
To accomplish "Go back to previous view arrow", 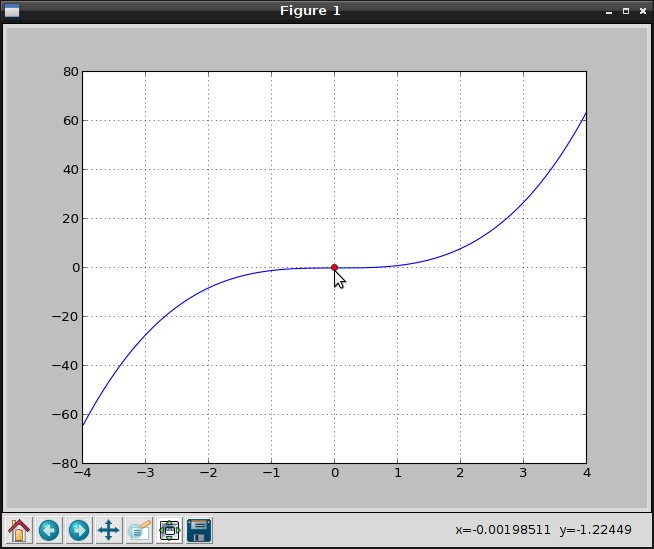I will pyautogui.click(x=49, y=530).
